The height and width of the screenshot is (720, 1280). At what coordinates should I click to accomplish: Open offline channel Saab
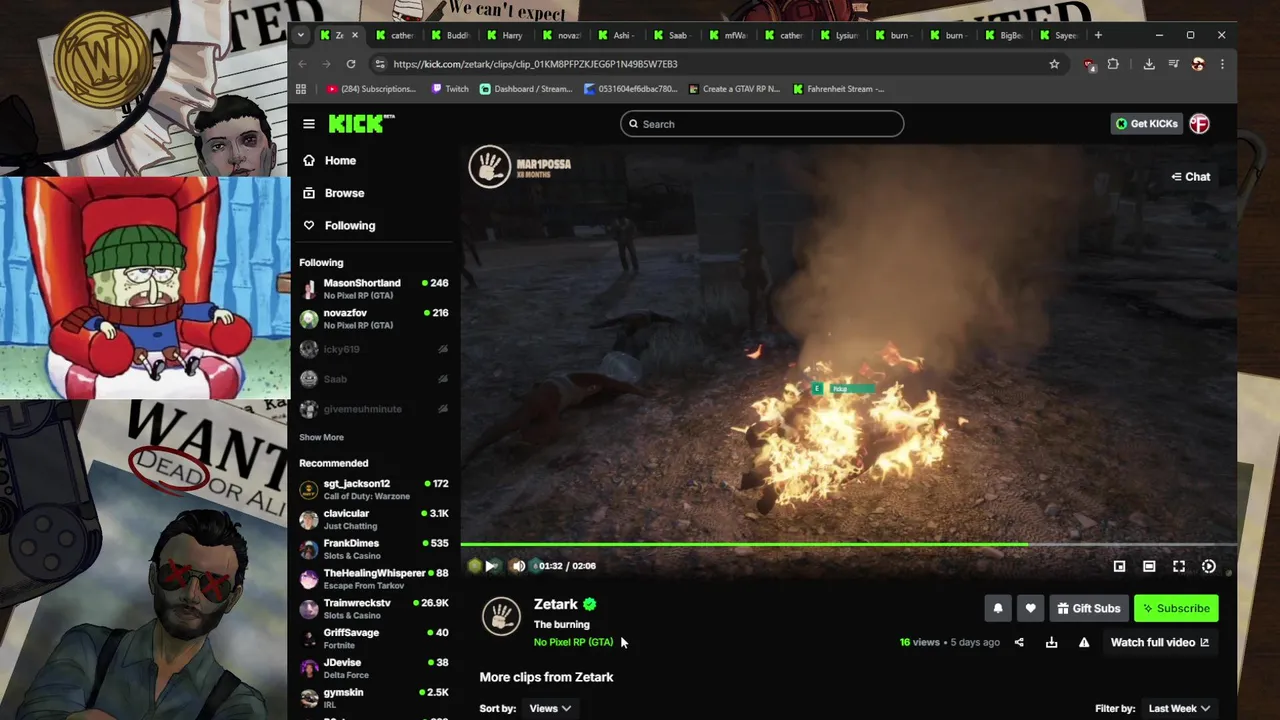point(374,379)
